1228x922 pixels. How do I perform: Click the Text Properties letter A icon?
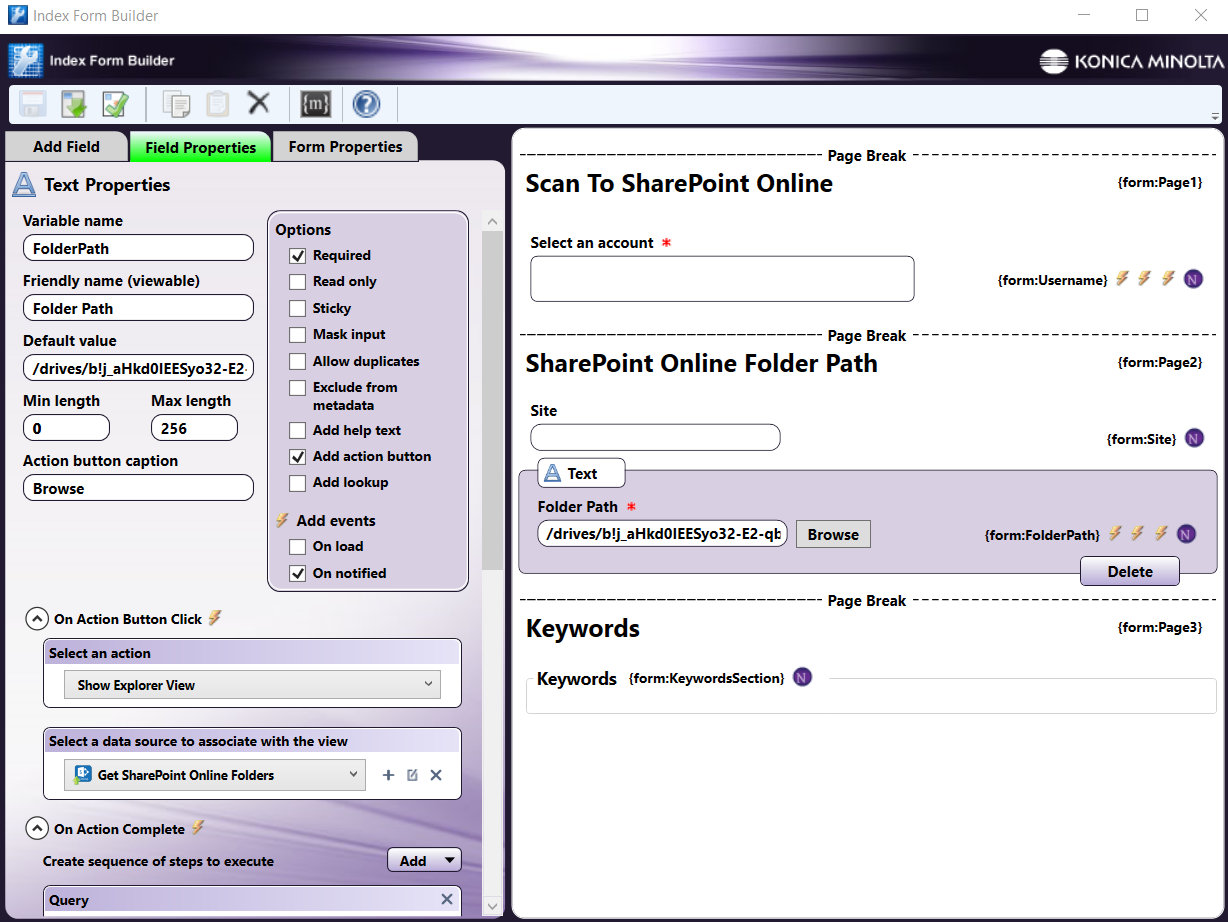coord(25,184)
